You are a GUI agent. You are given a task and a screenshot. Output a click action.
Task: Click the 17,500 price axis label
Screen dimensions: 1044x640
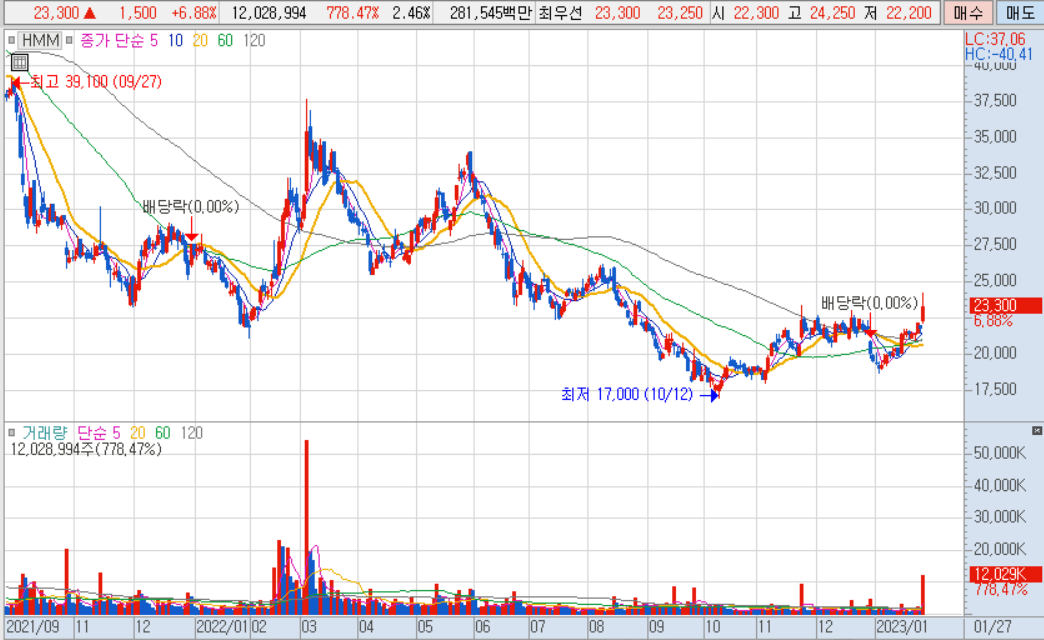click(x=995, y=389)
